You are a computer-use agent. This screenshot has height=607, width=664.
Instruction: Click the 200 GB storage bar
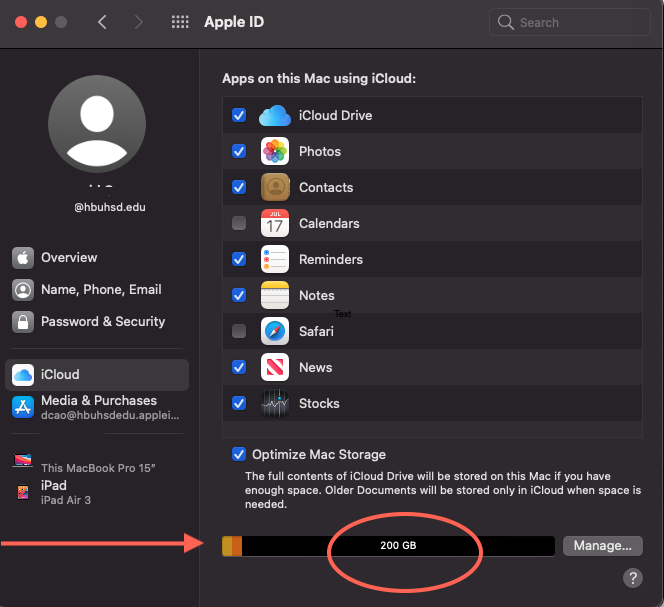click(388, 546)
